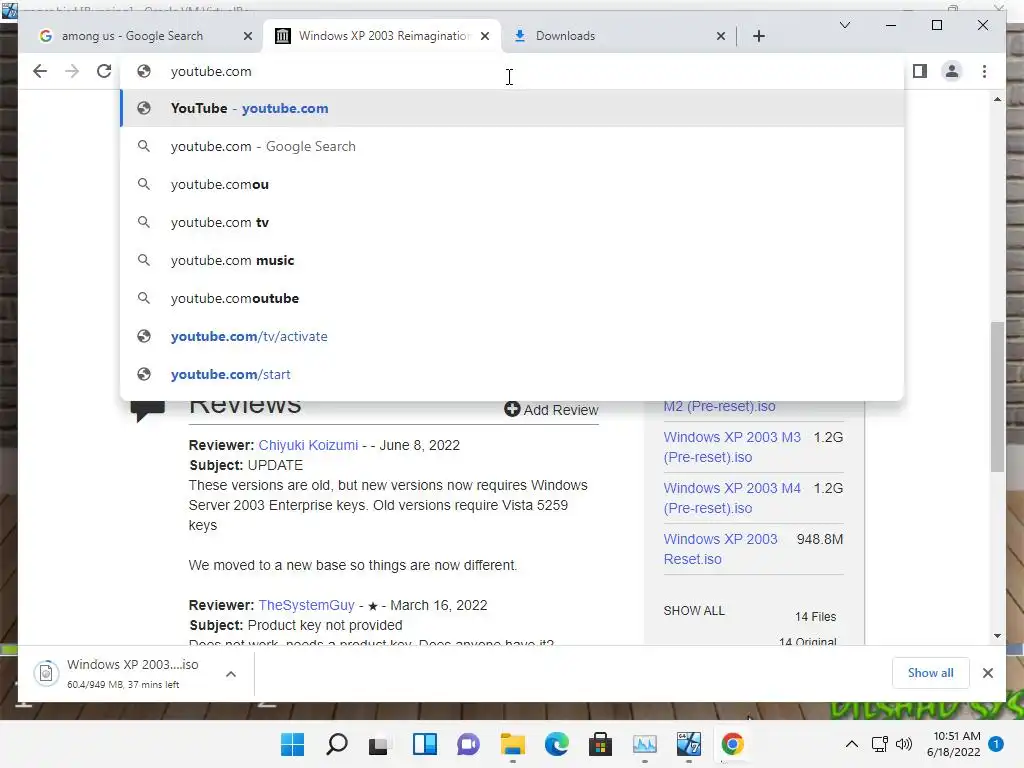Click SHOW ALL files
Screen dimensions: 1024x768
[x=694, y=611]
